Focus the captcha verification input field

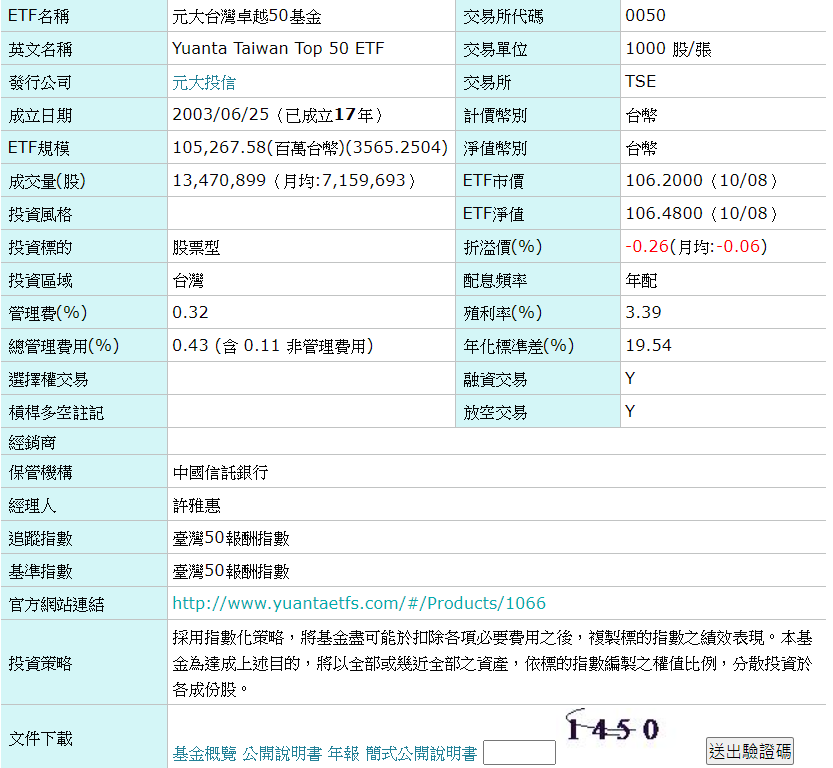pyautogui.click(x=519, y=753)
